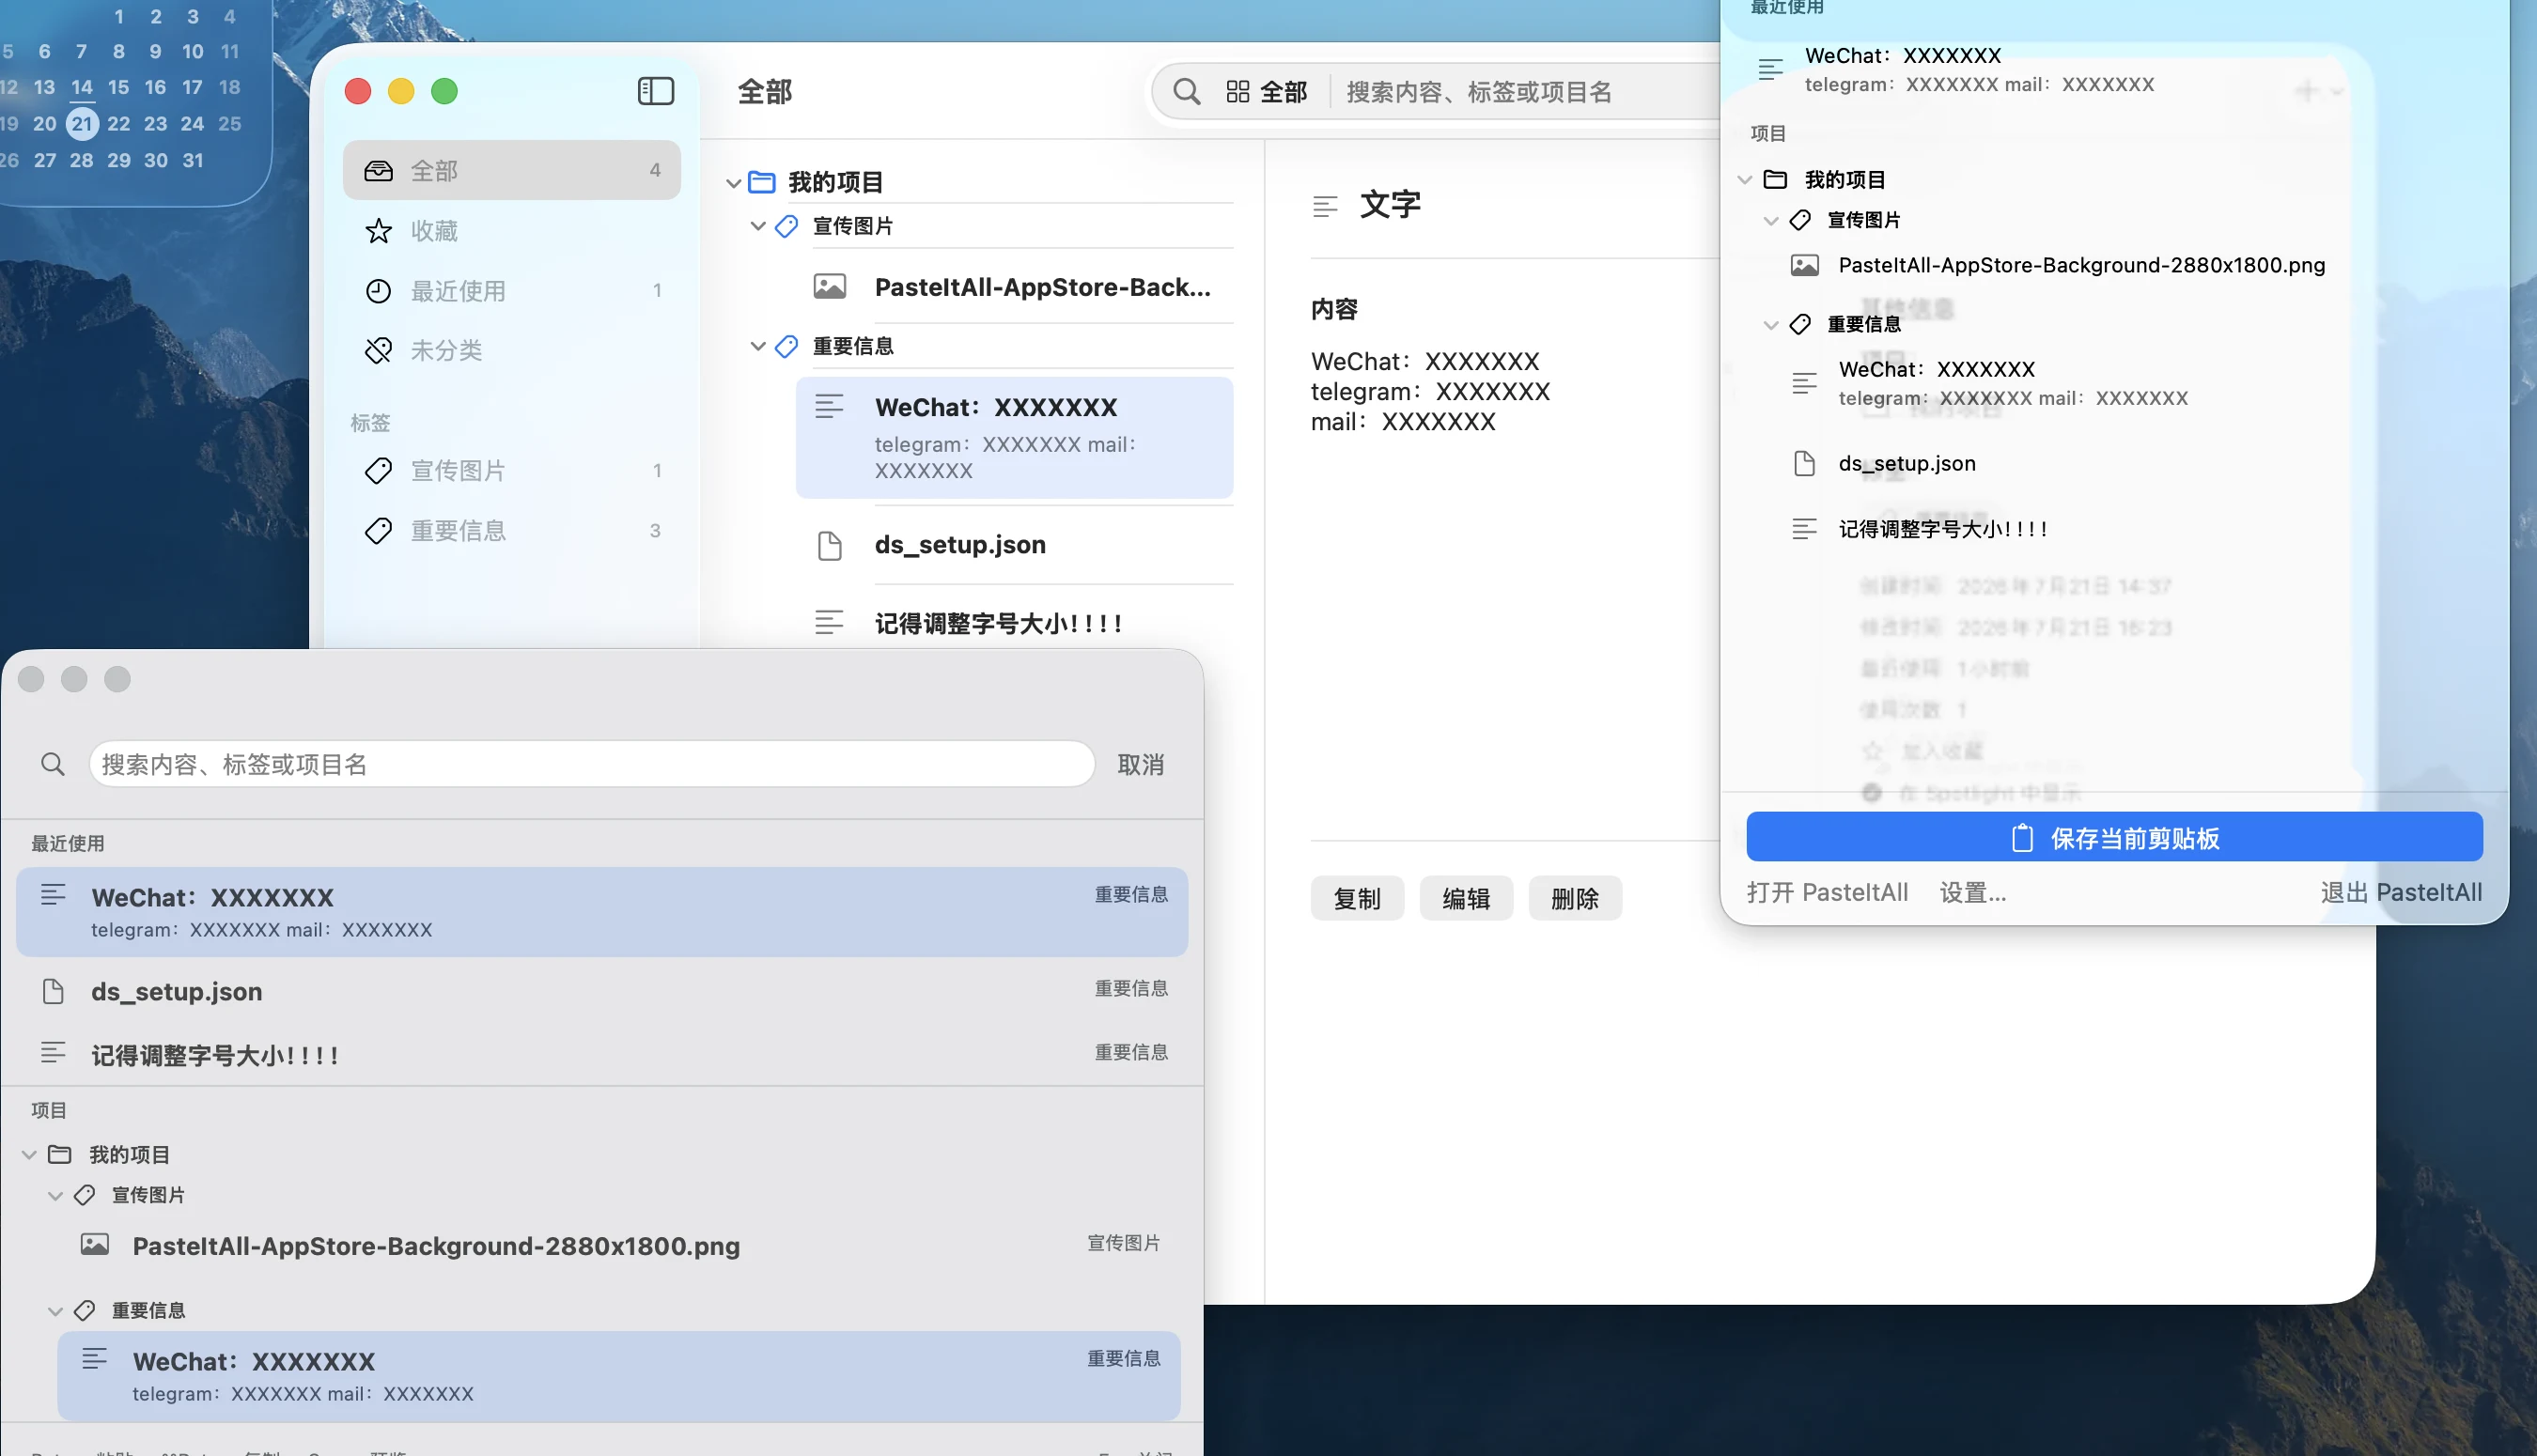Image resolution: width=2537 pixels, height=1456 pixels.
Task: Select the 重要信息 tag in the sidebar
Action: (x=512, y=530)
